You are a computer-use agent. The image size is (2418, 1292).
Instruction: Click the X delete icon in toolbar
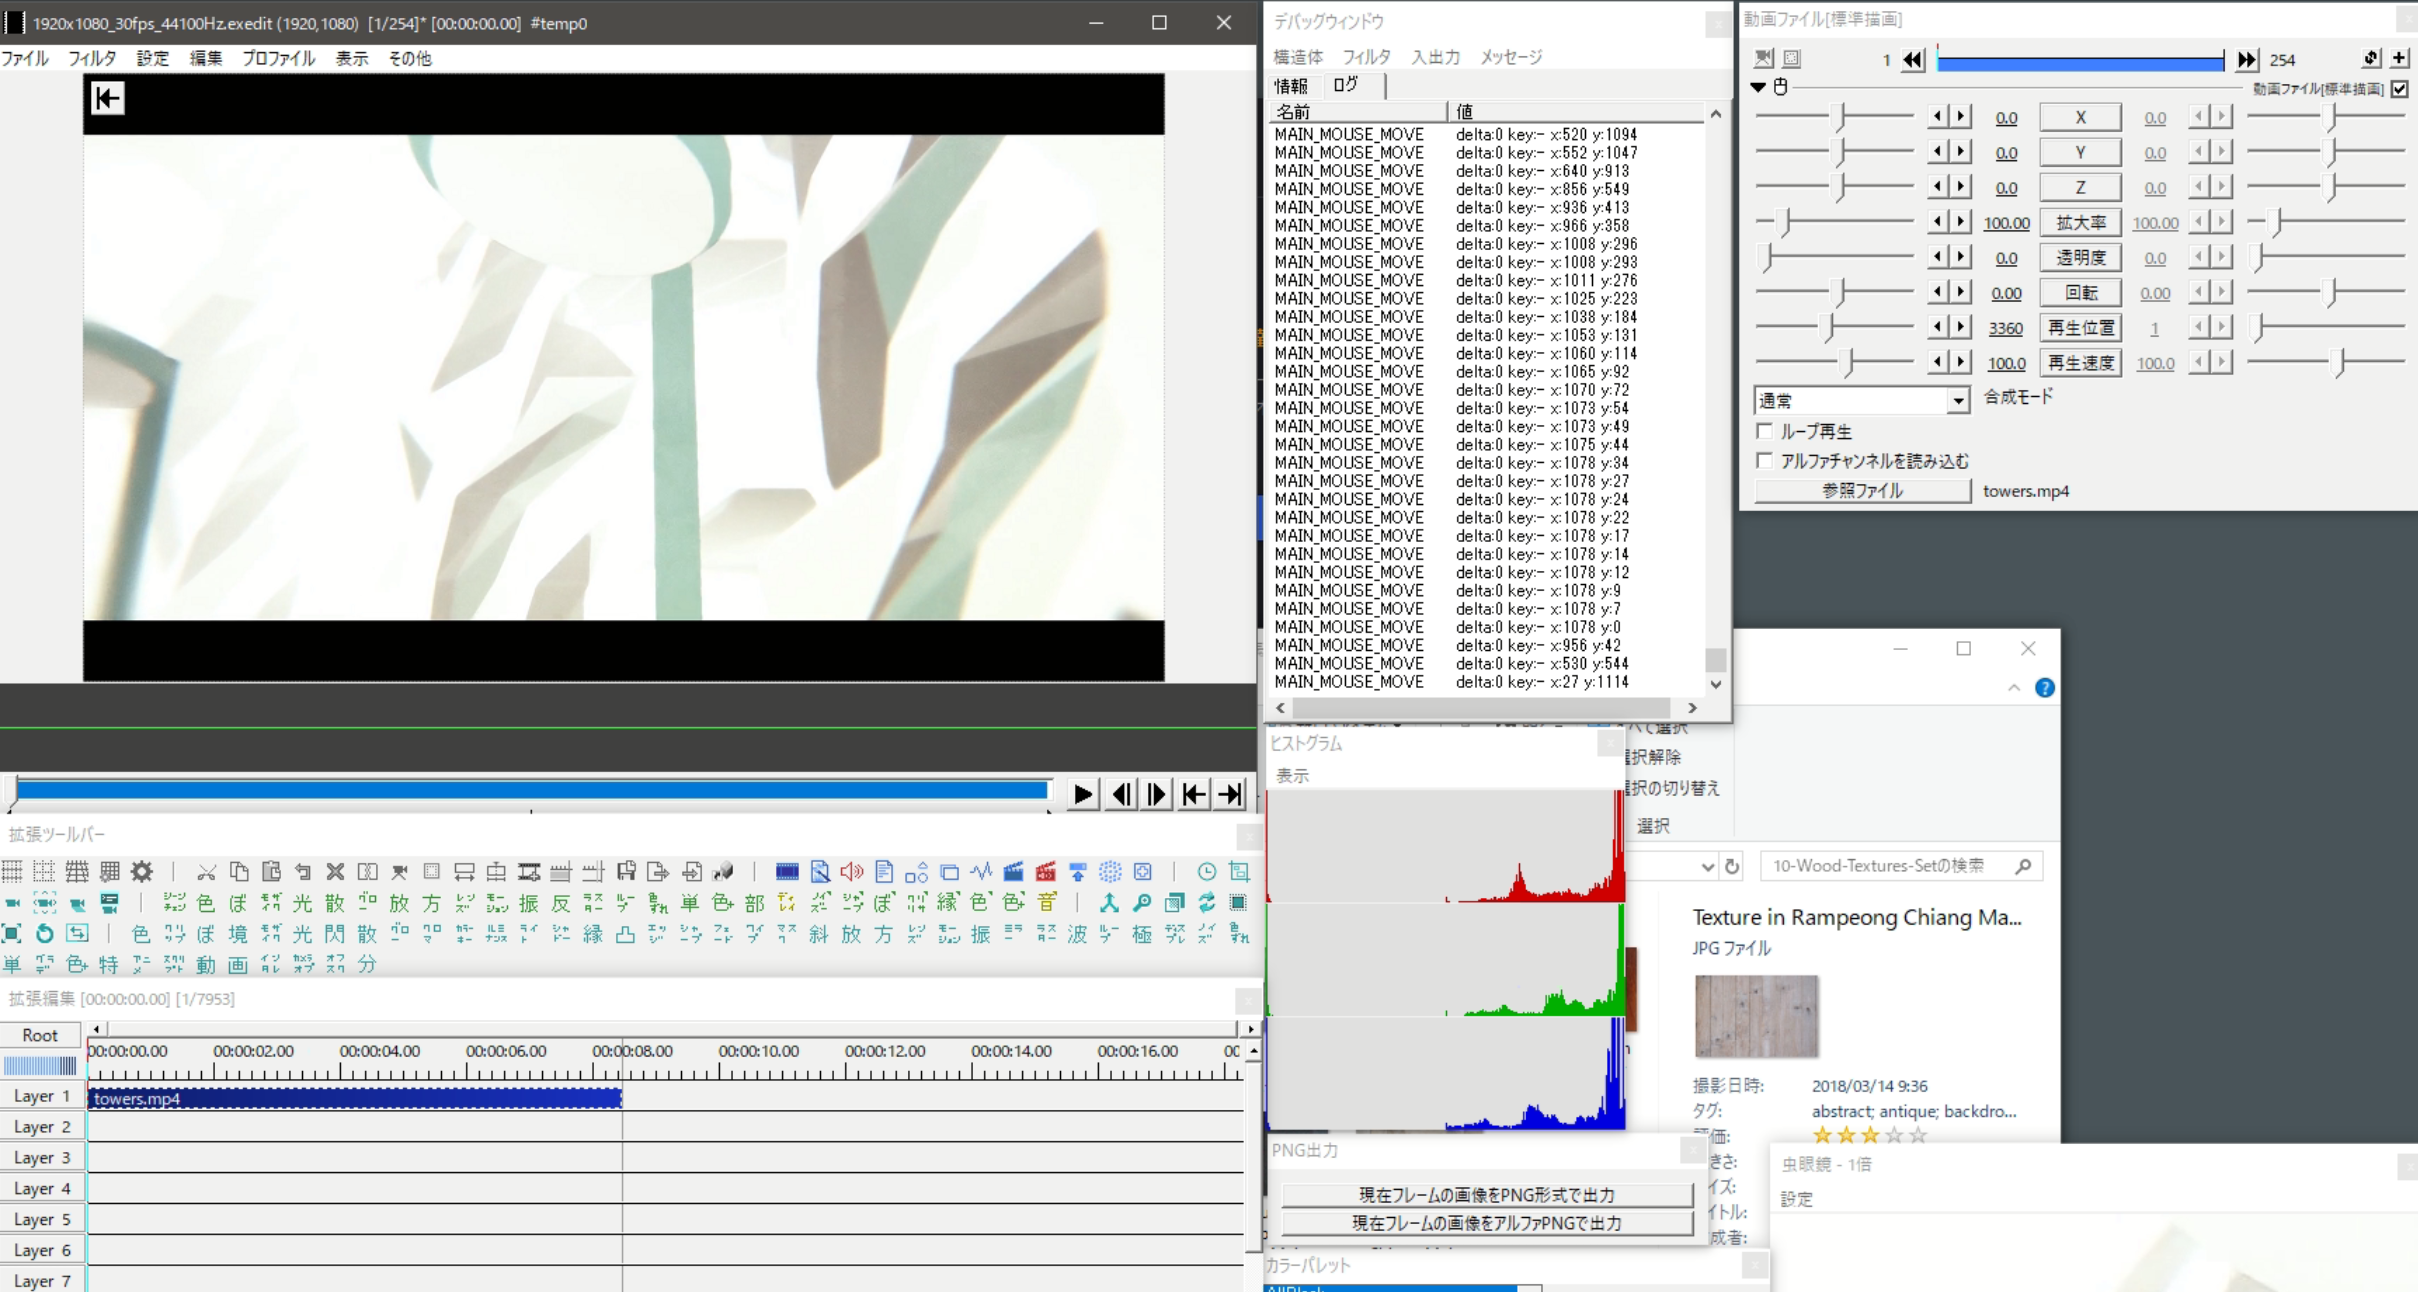tap(335, 871)
